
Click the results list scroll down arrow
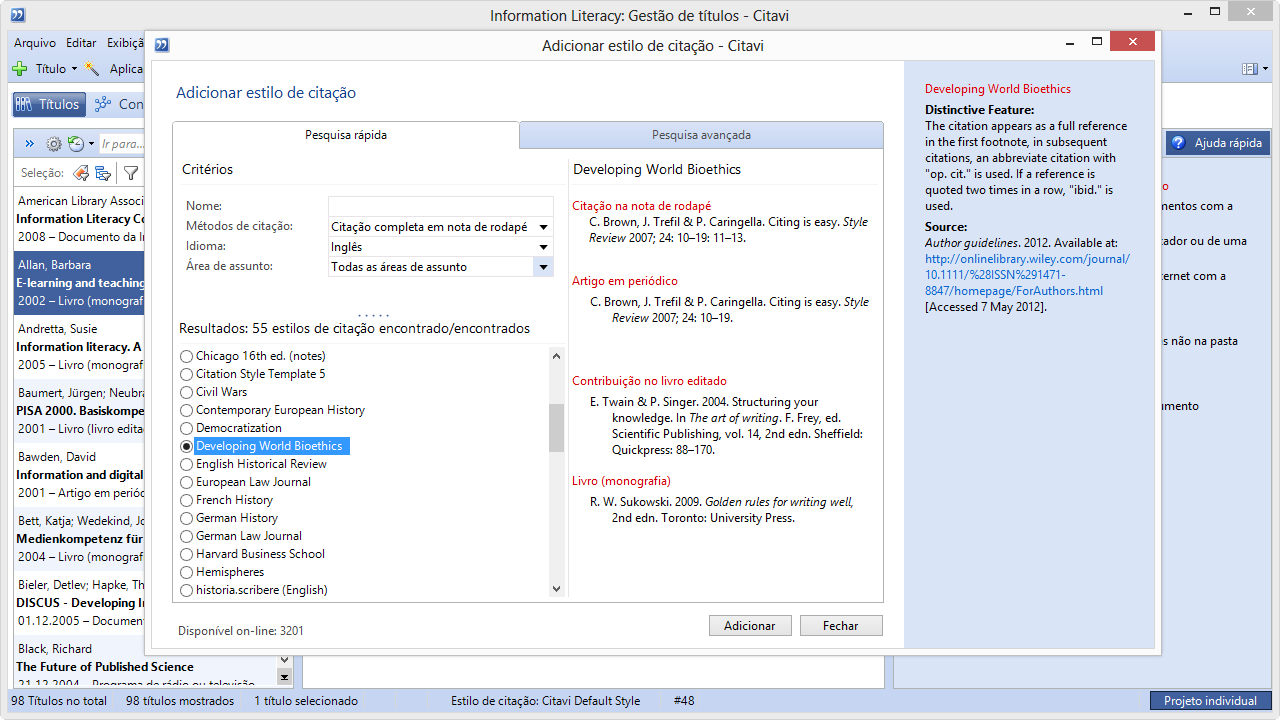point(557,589)
